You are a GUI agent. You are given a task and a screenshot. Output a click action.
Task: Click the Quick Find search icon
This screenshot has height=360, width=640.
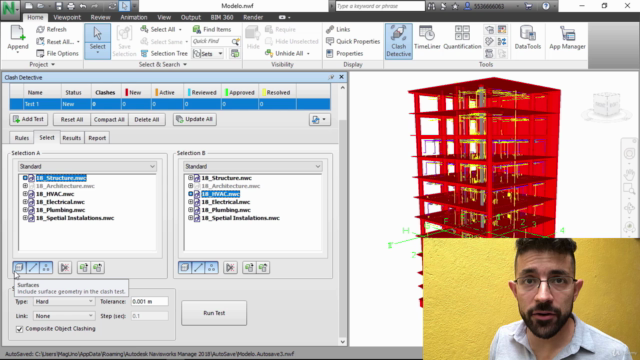click(x=235, y=42)
